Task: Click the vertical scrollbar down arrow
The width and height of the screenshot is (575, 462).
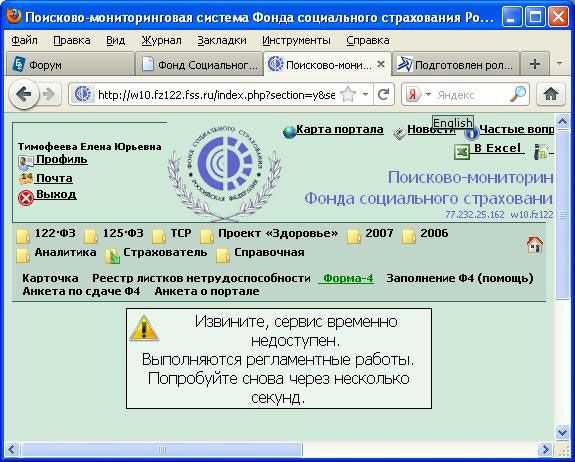Action: tap(562, 433)
